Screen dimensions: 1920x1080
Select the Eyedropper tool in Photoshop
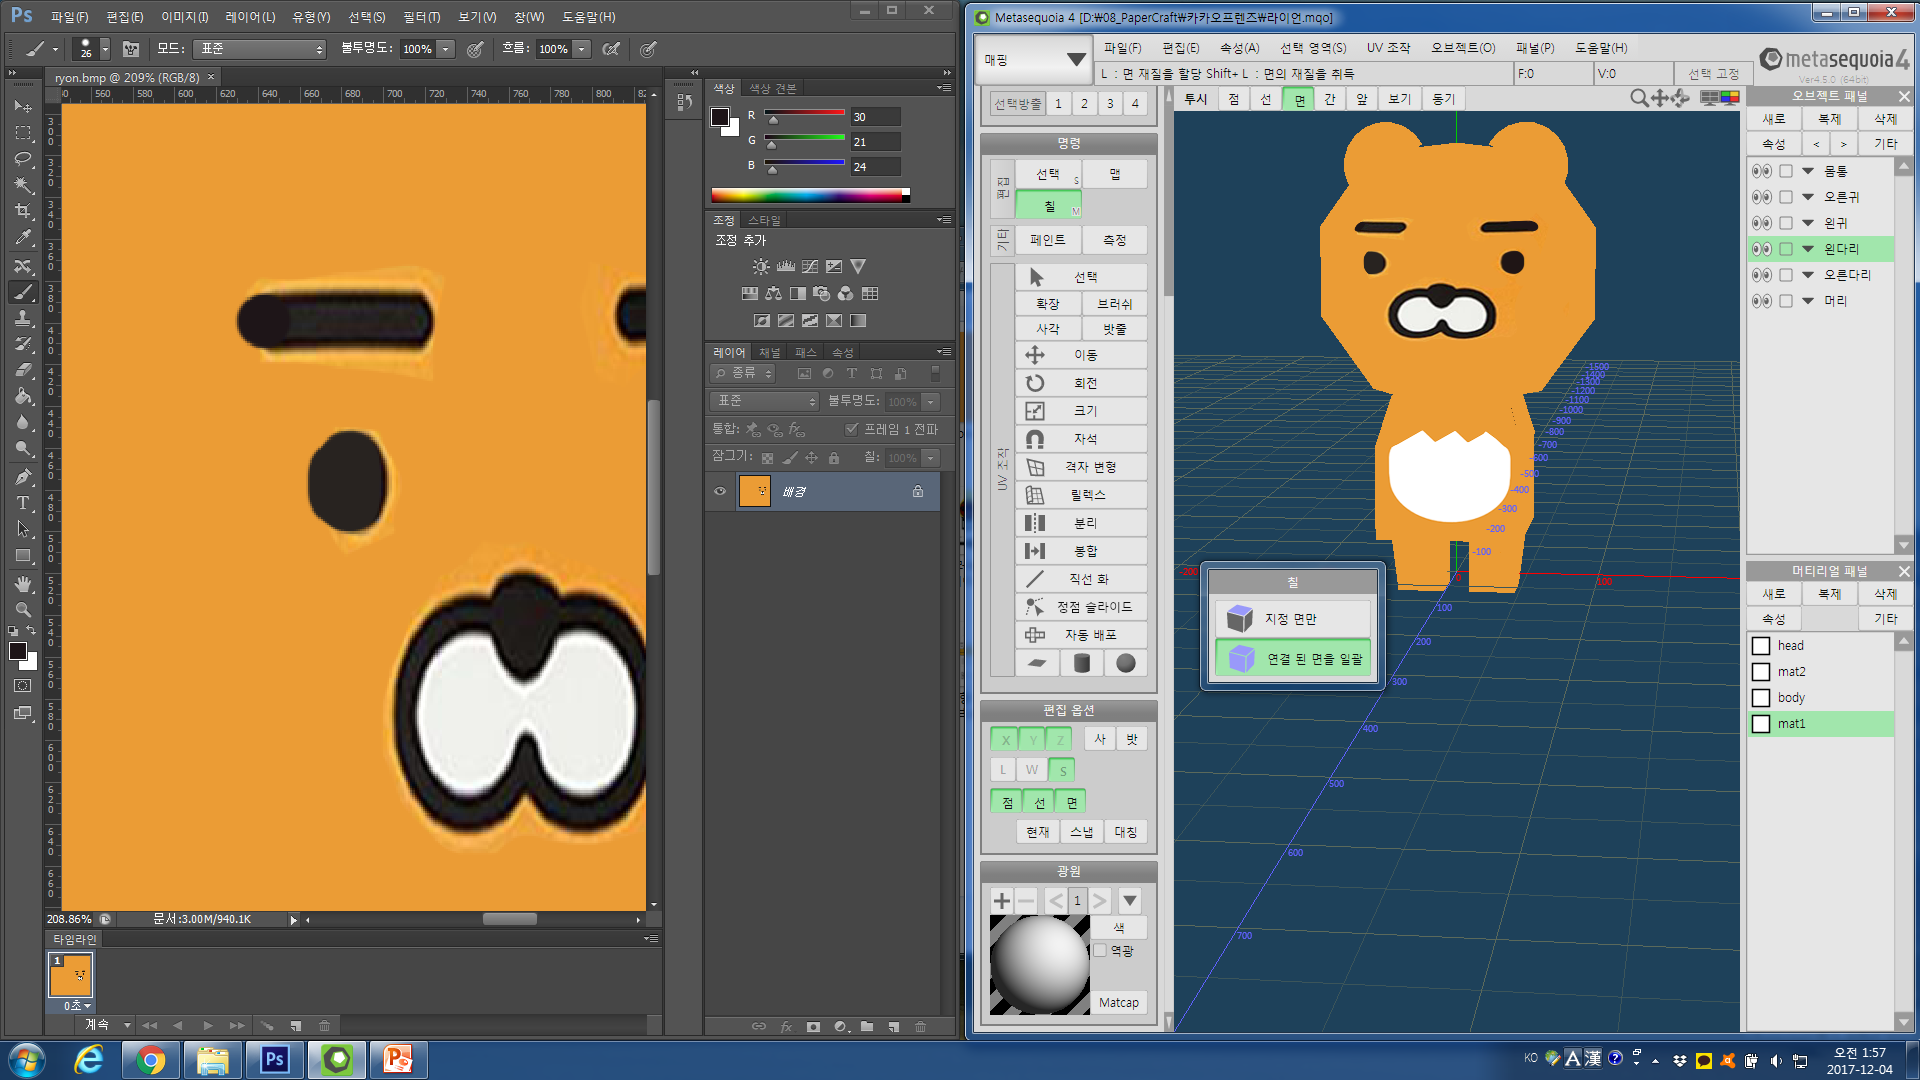coord(23,238)
